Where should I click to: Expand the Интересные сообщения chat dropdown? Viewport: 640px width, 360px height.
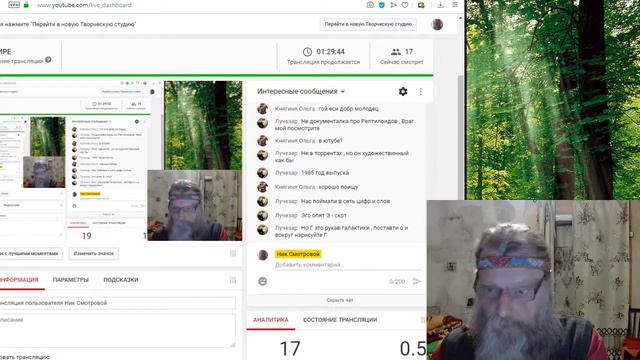coord(301,91)
